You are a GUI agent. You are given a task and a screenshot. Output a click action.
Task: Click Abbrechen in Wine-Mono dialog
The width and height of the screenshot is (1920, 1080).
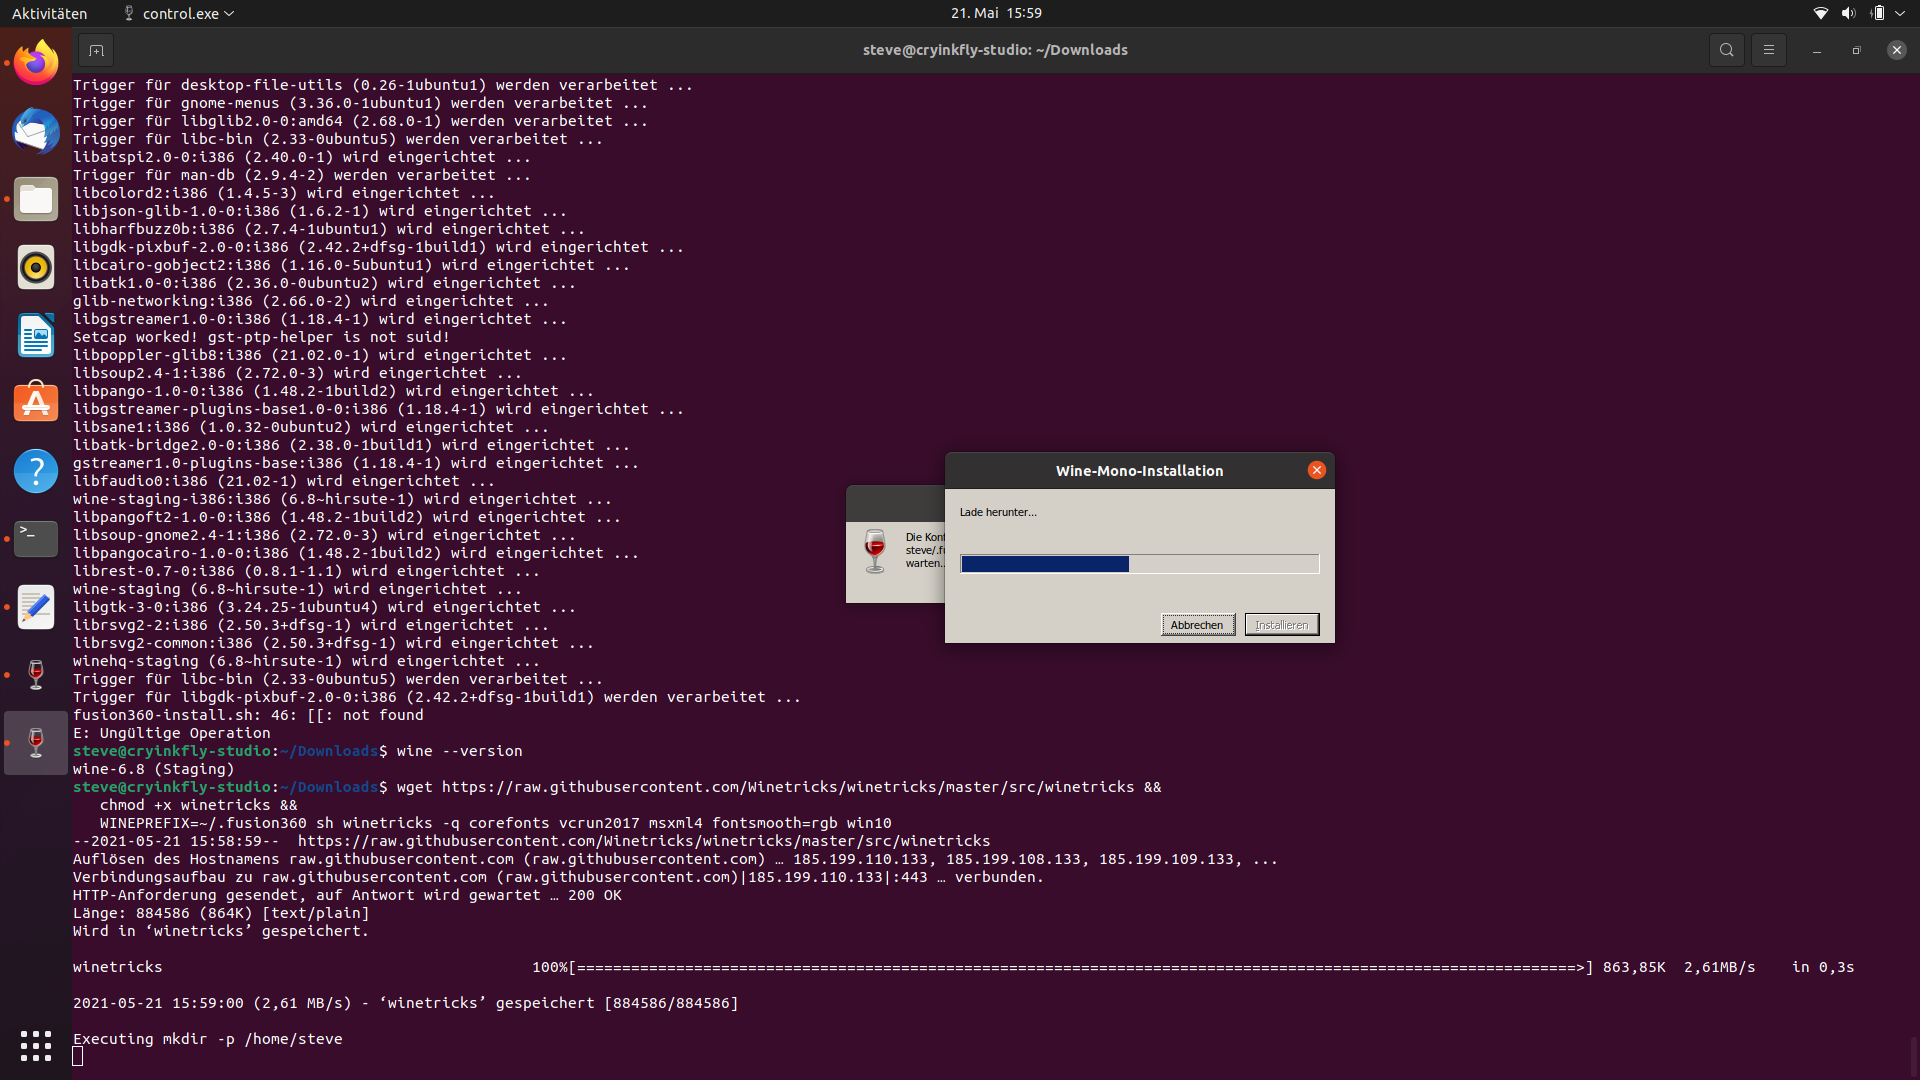pyautogui.click(x=1197, y=625)
